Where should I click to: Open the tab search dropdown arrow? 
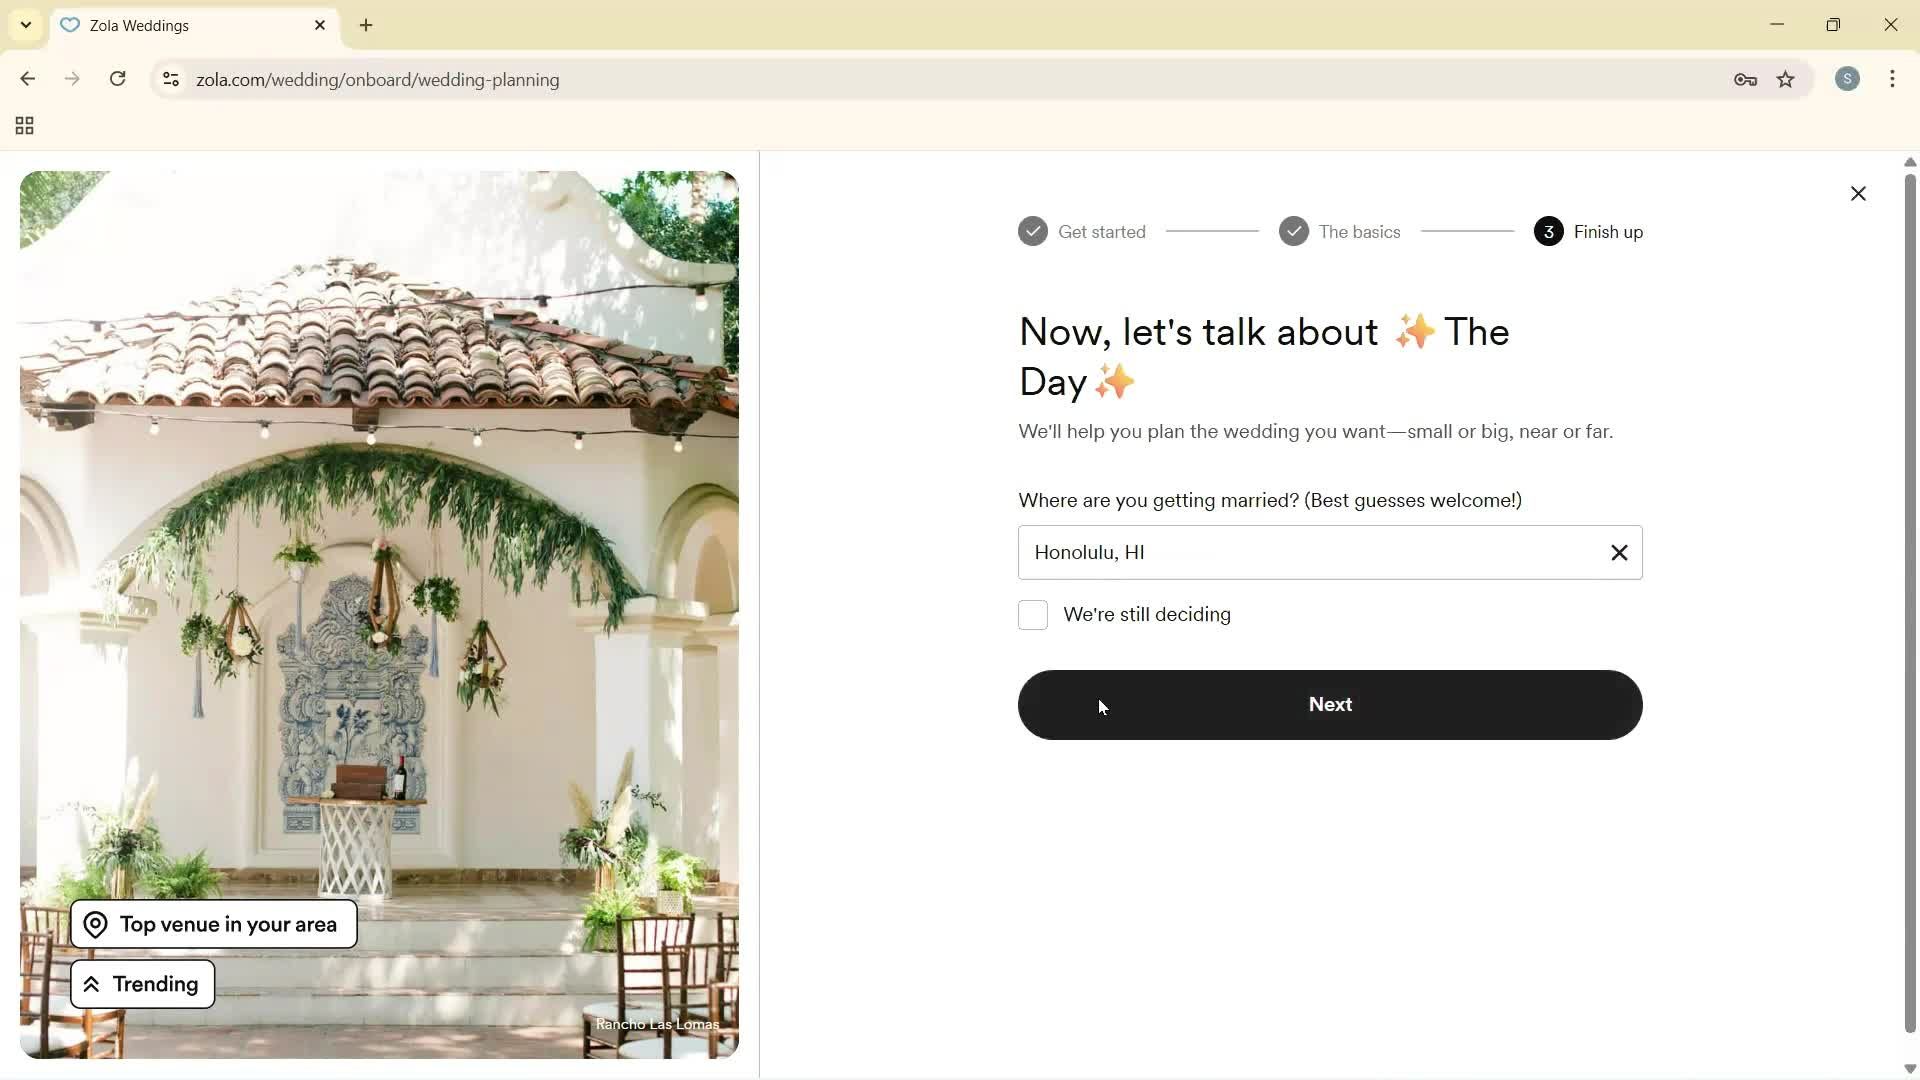[25, 25]
